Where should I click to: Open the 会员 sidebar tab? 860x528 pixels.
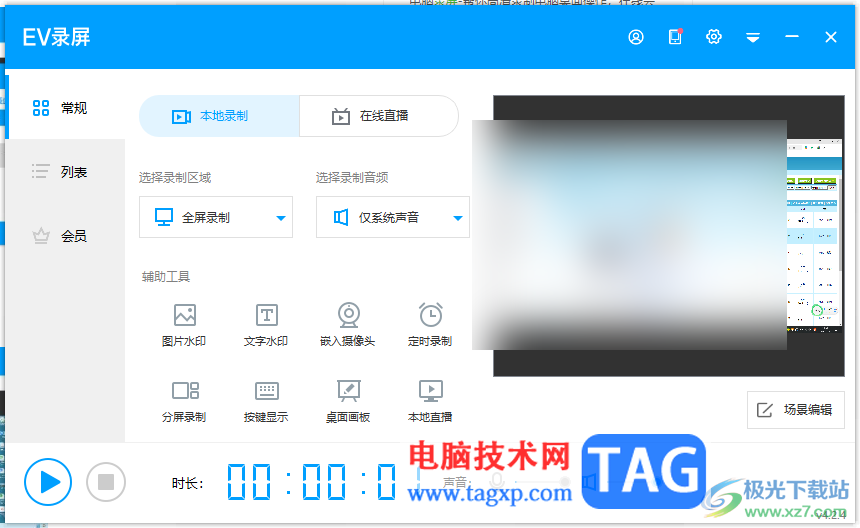coord(66,236)
